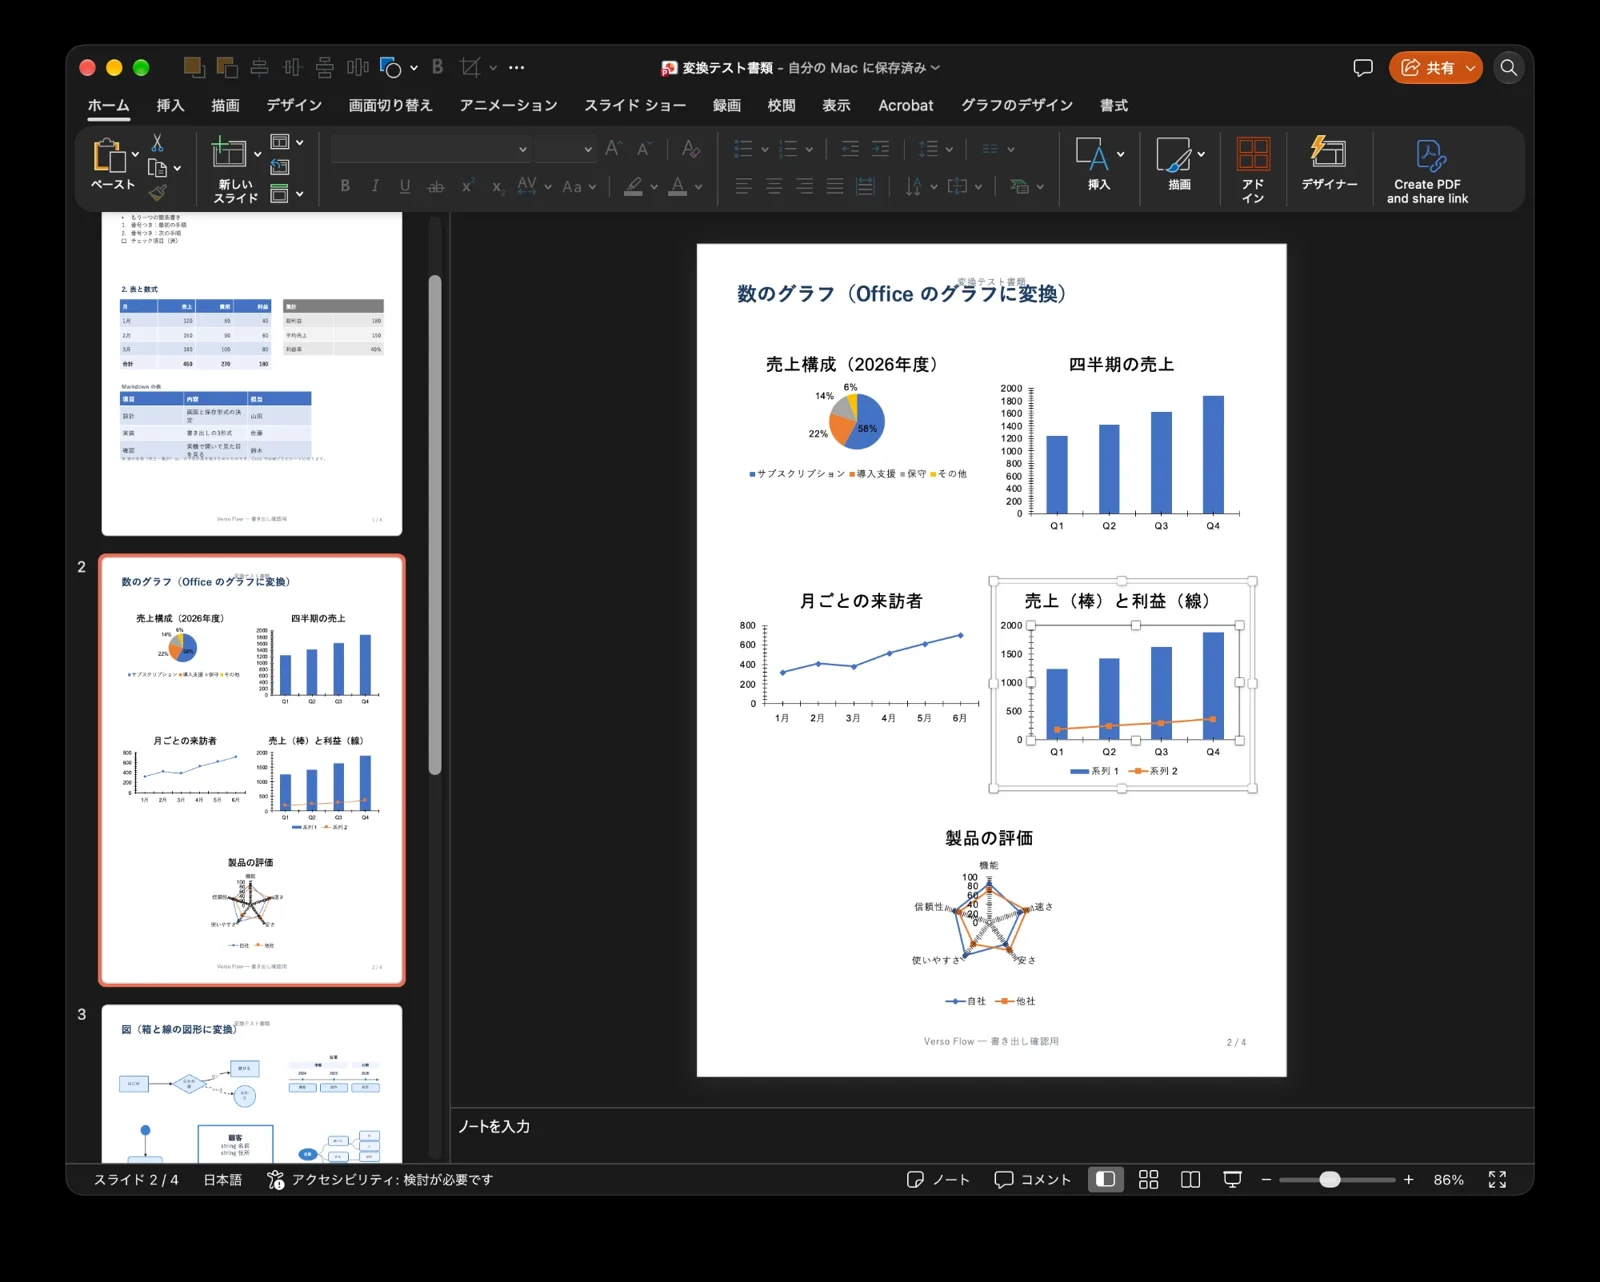The image size is (1600, 1282).
Task: Toggle normal view button in status bar
Action: (1105, 1180)
